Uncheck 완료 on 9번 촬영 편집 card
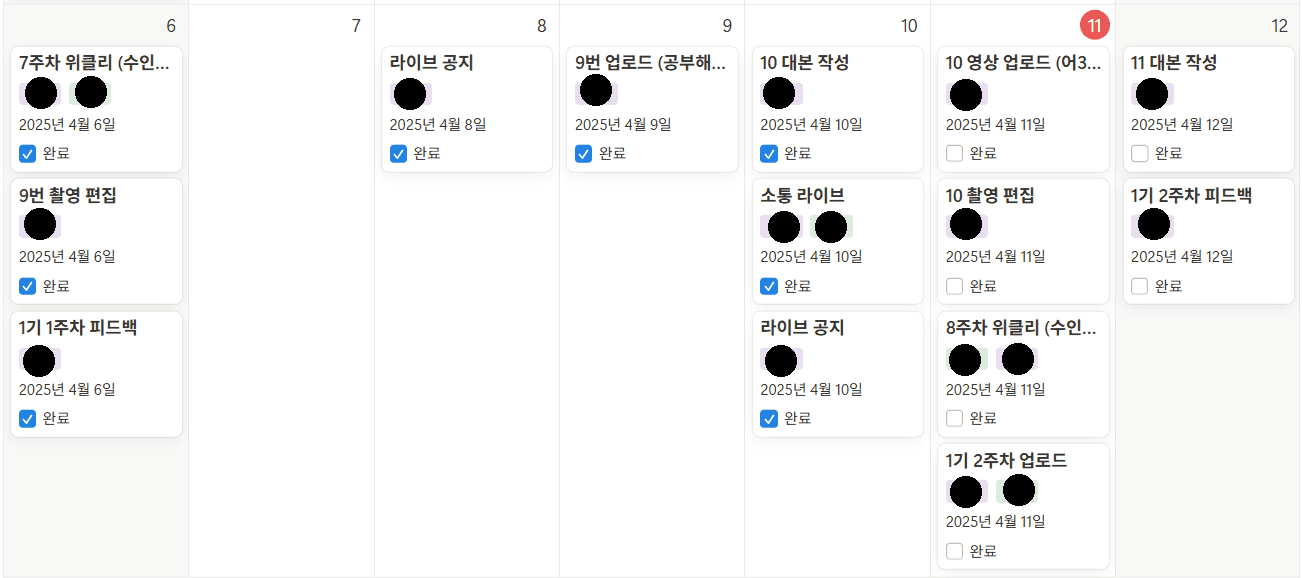Screen dimensions: 1302x578 28,286
